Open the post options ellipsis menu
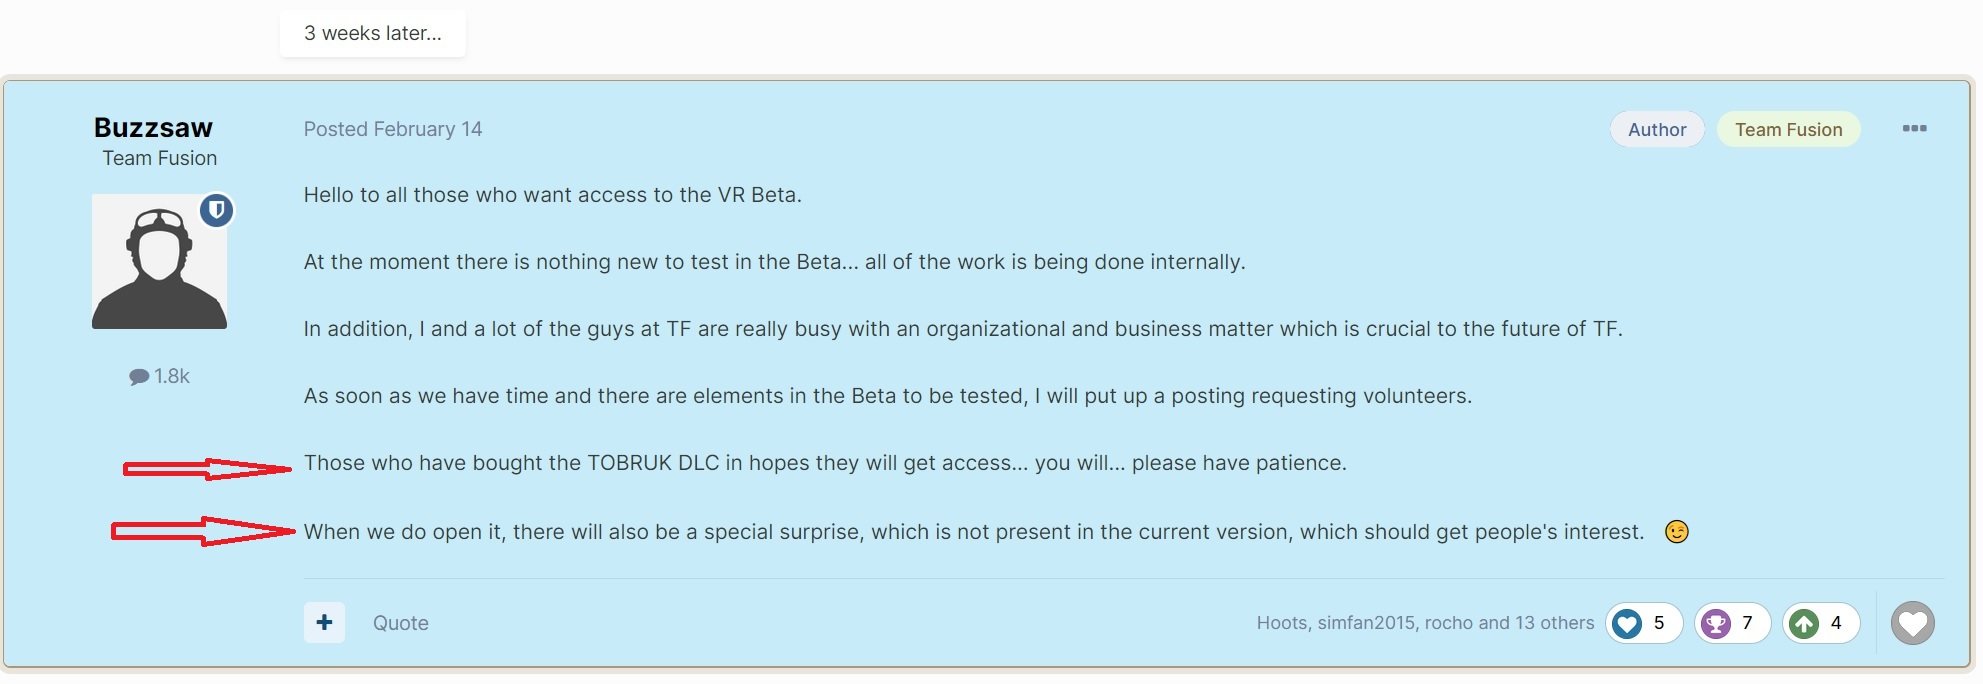 click(x=1914, y=129)
